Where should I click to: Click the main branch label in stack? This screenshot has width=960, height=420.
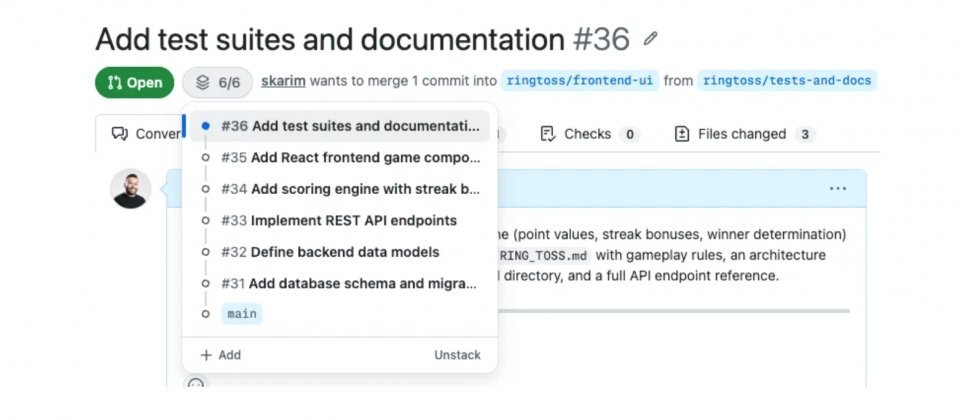[x=241, y=314]
